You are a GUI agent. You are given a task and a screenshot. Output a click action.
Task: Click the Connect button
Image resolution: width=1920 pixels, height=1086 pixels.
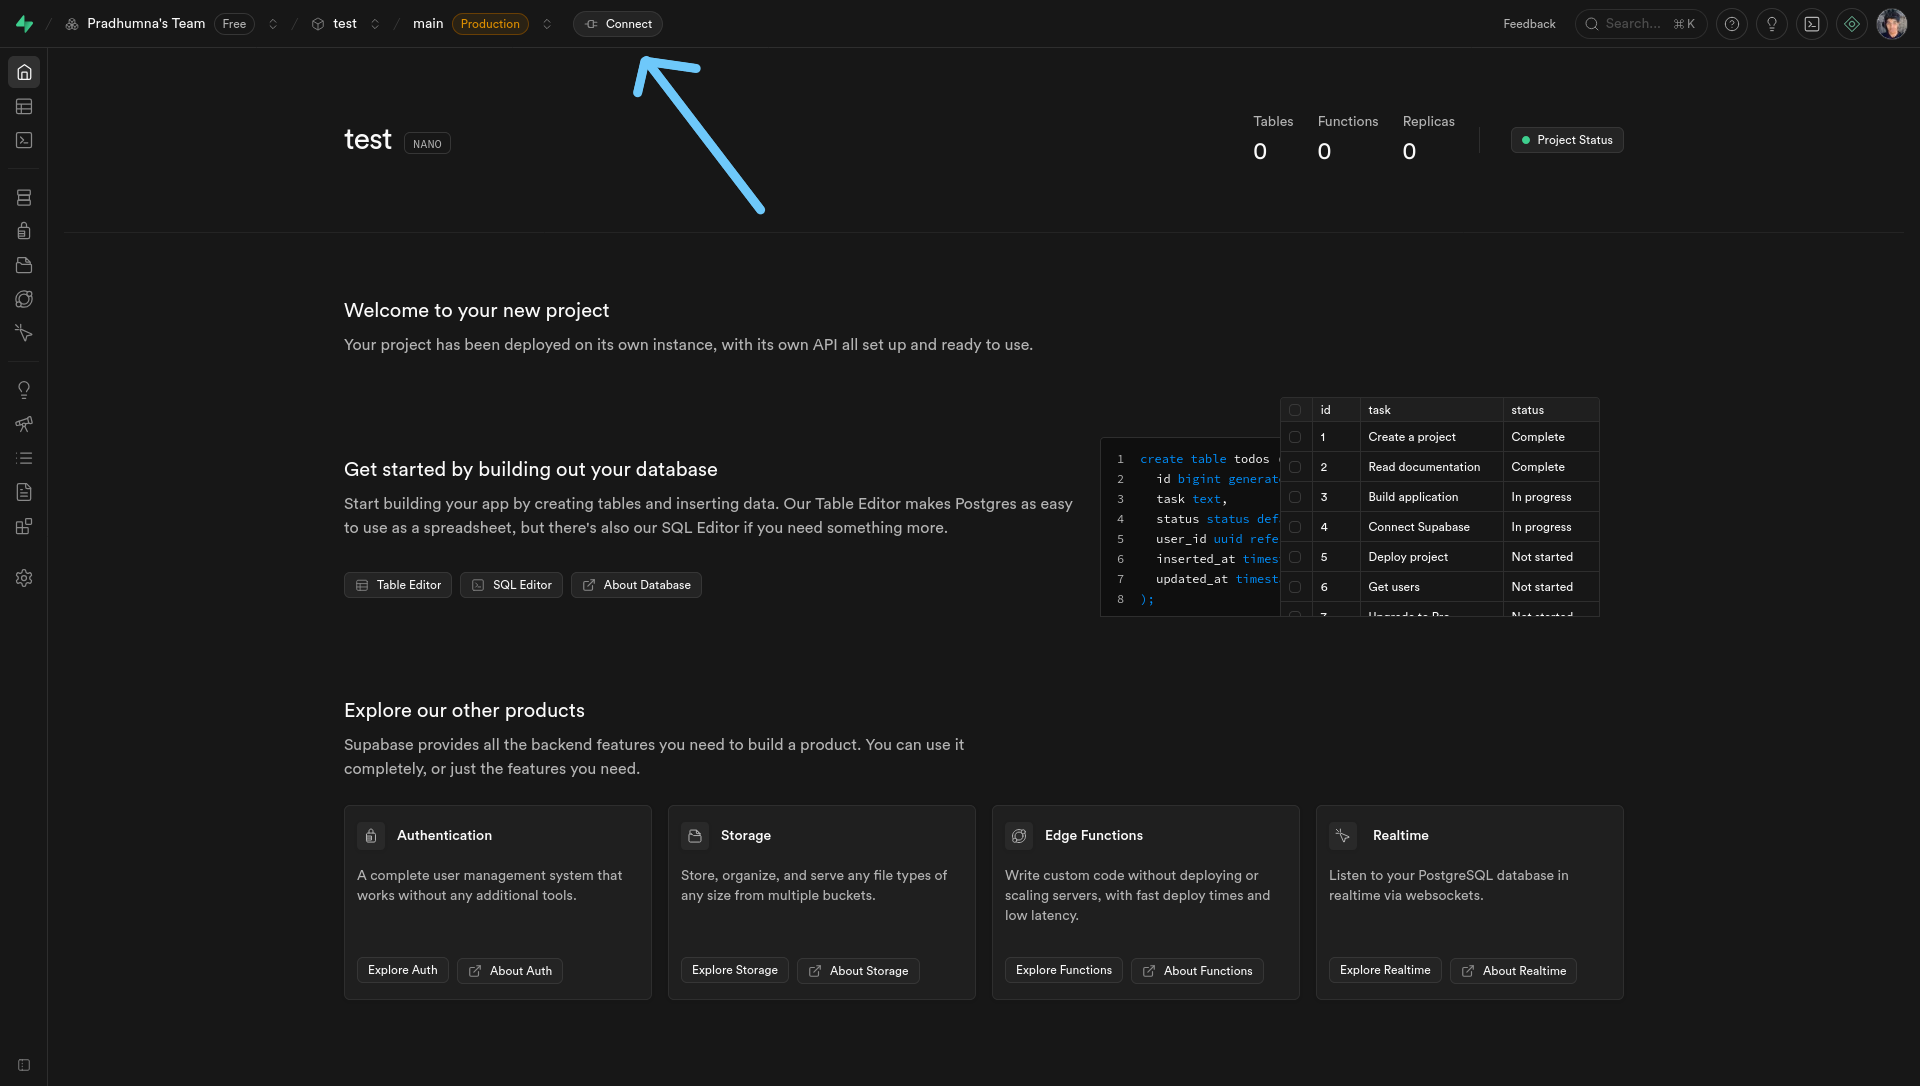tap(618, 24)
